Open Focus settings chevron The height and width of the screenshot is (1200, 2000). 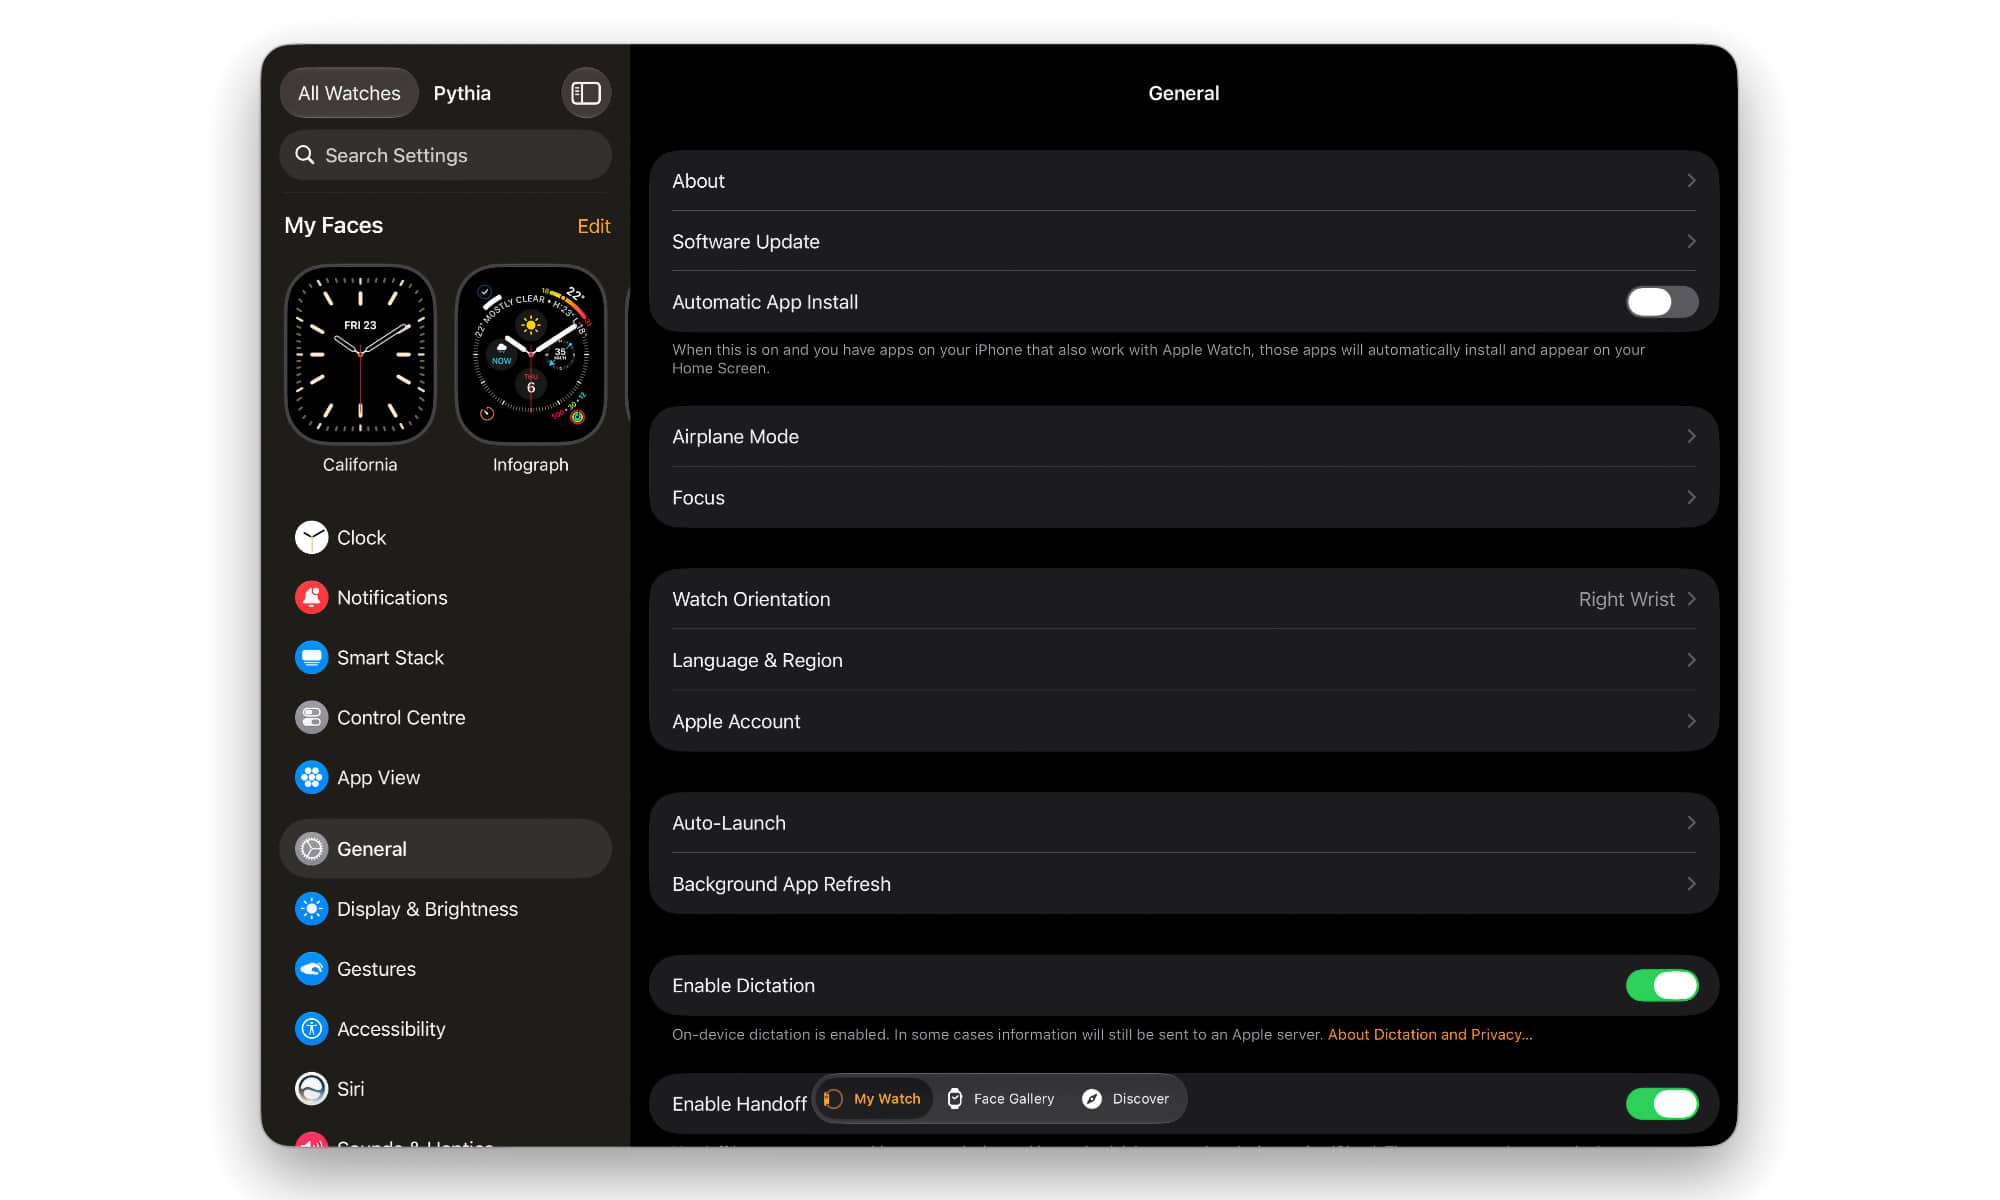pos(1691,498)
